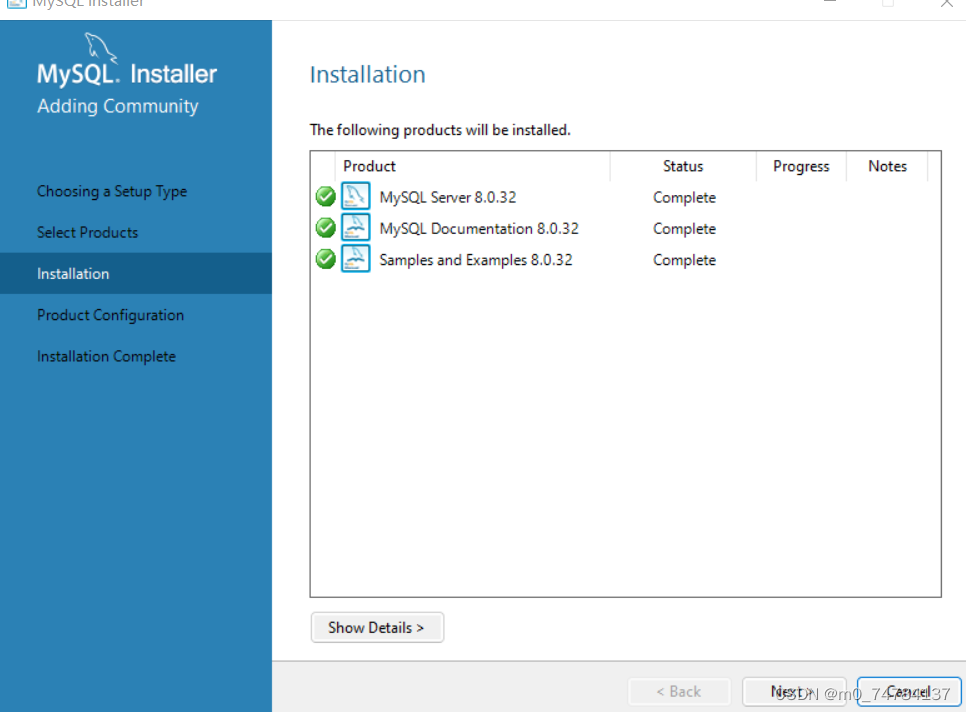The image size is (966, 712).
Task: Click the MySQL Documentation 8.0.32 product icon
Action: click(x=356, y=227)
